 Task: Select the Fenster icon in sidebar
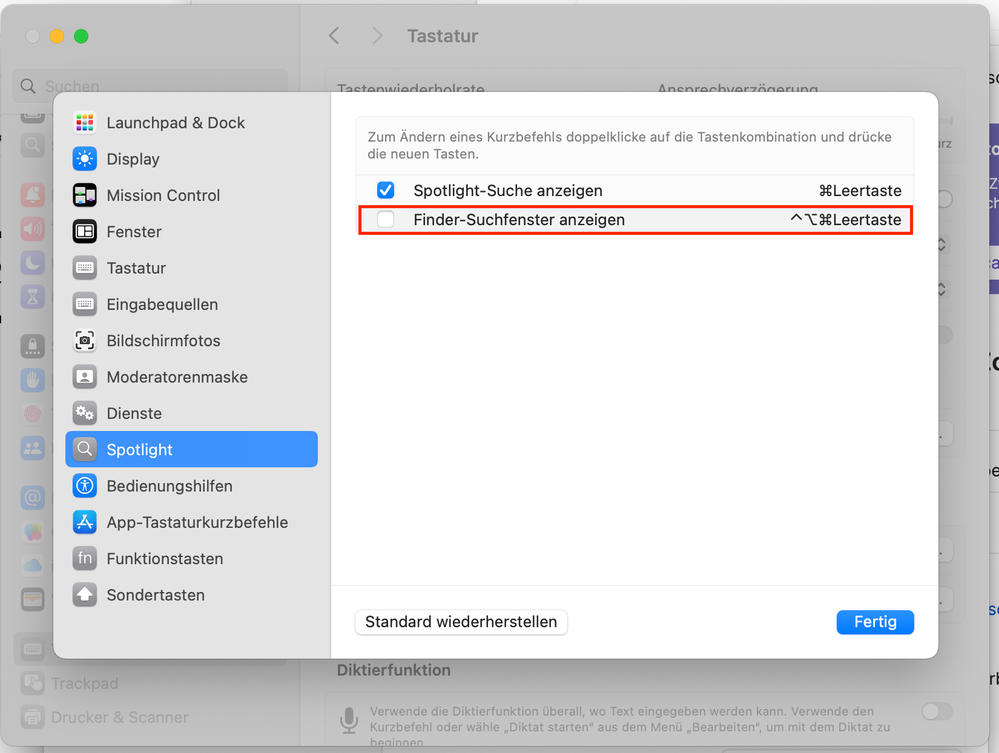tap(85, 232)
